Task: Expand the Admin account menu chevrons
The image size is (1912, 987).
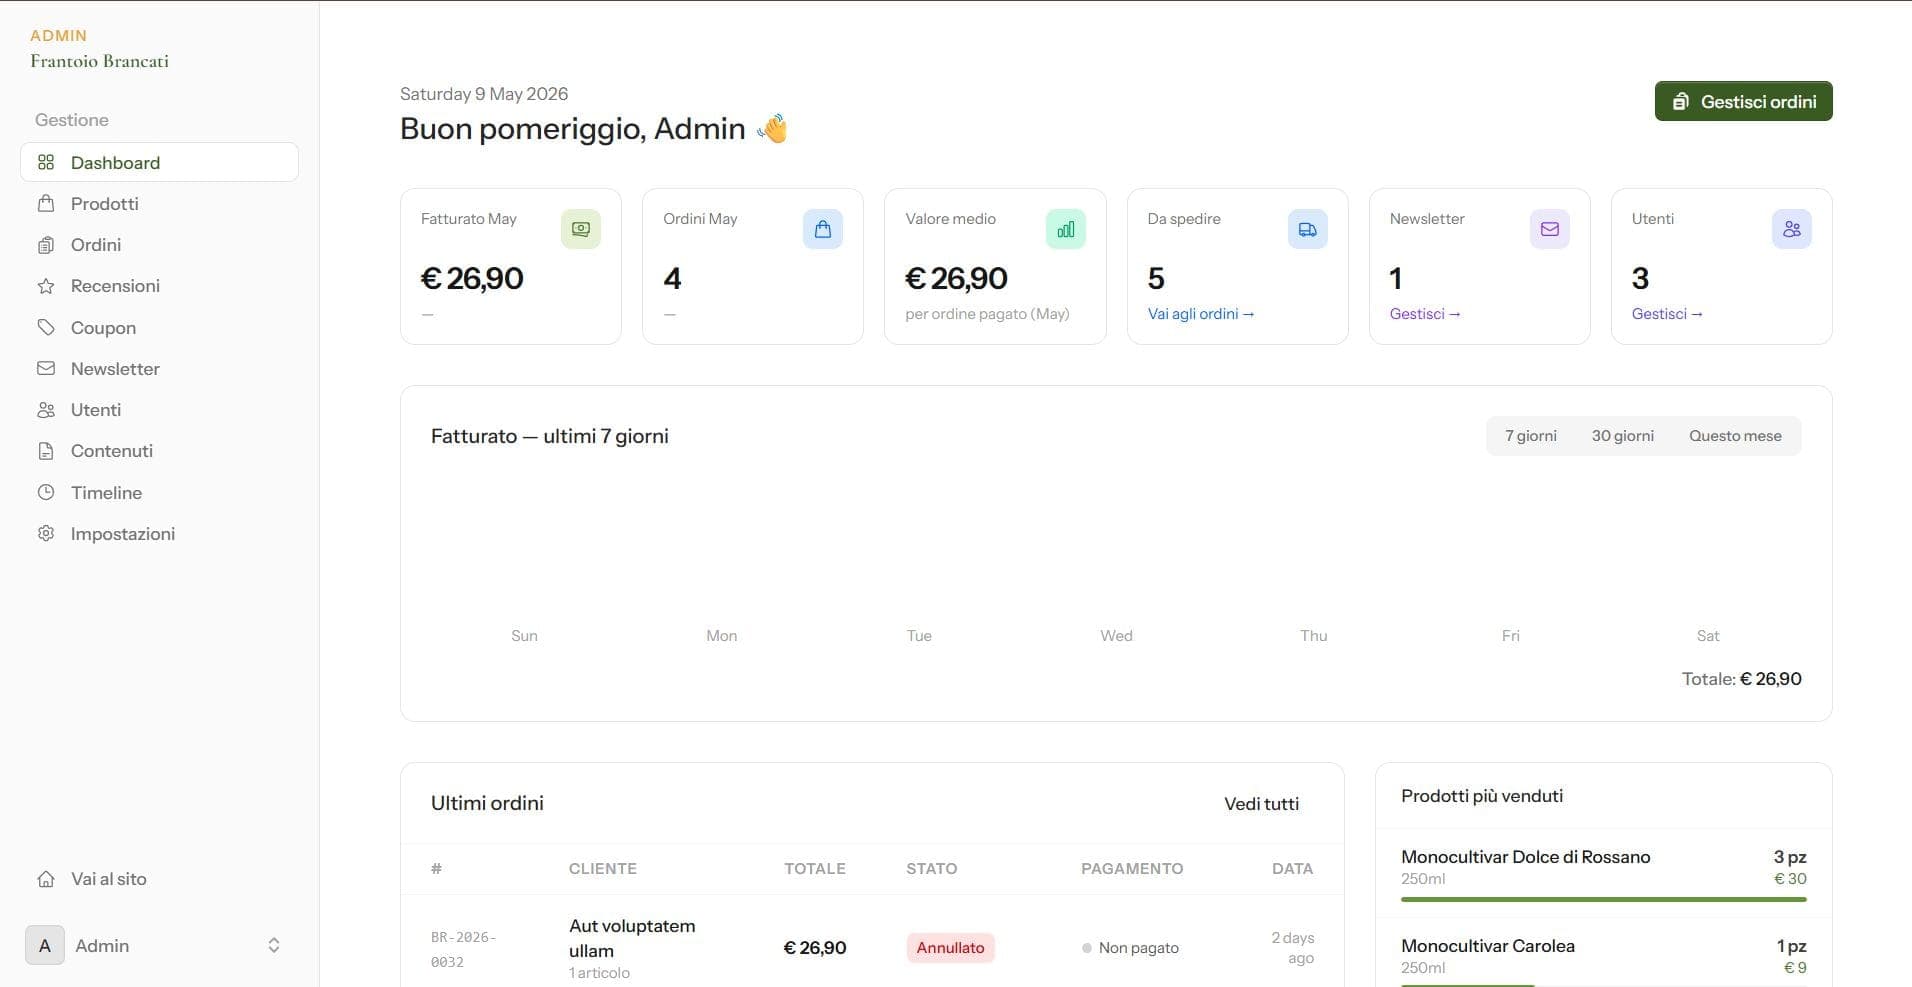Action: click(274, 945)
